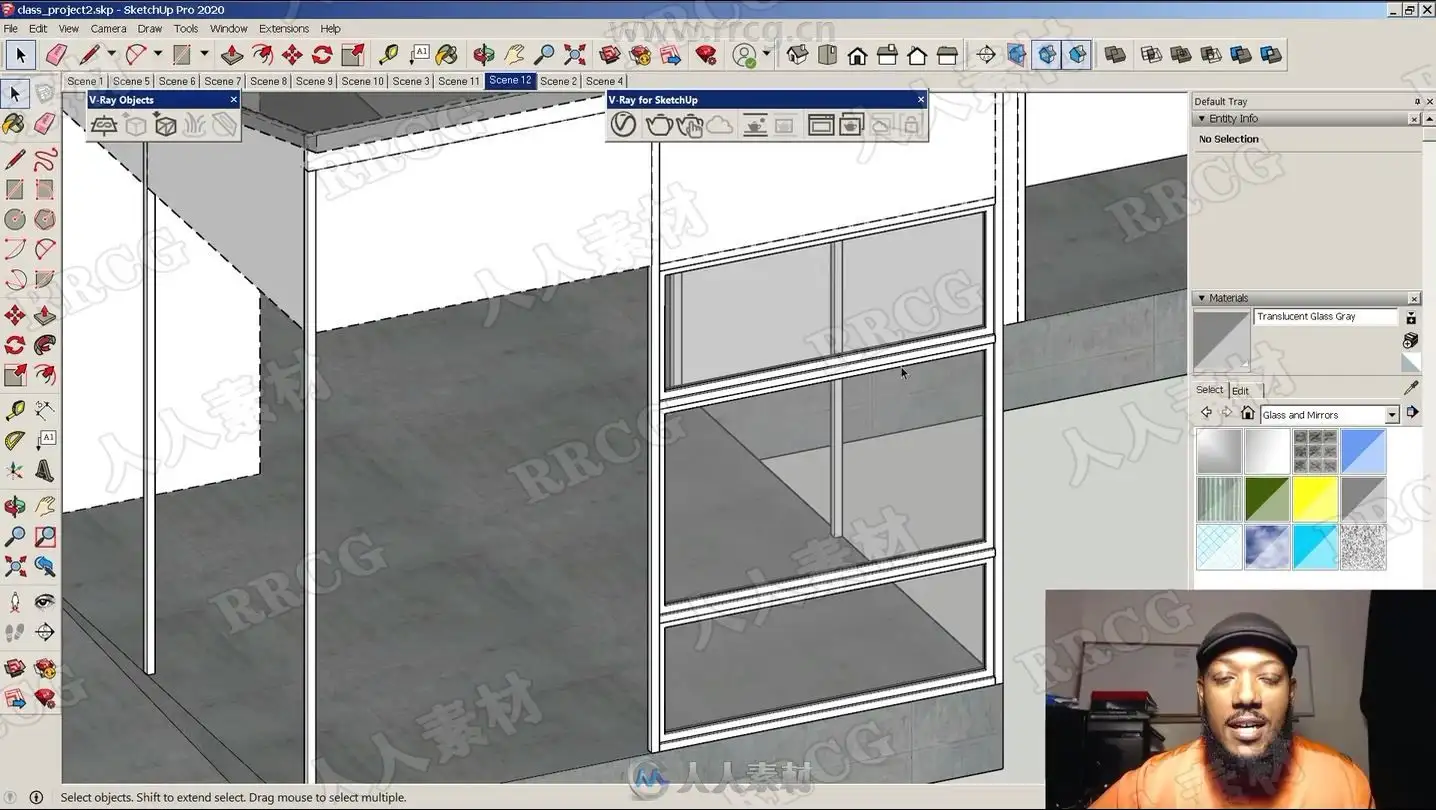
Task: Select the Follow Me tool in left toolbar
Action: pos(45,345)
